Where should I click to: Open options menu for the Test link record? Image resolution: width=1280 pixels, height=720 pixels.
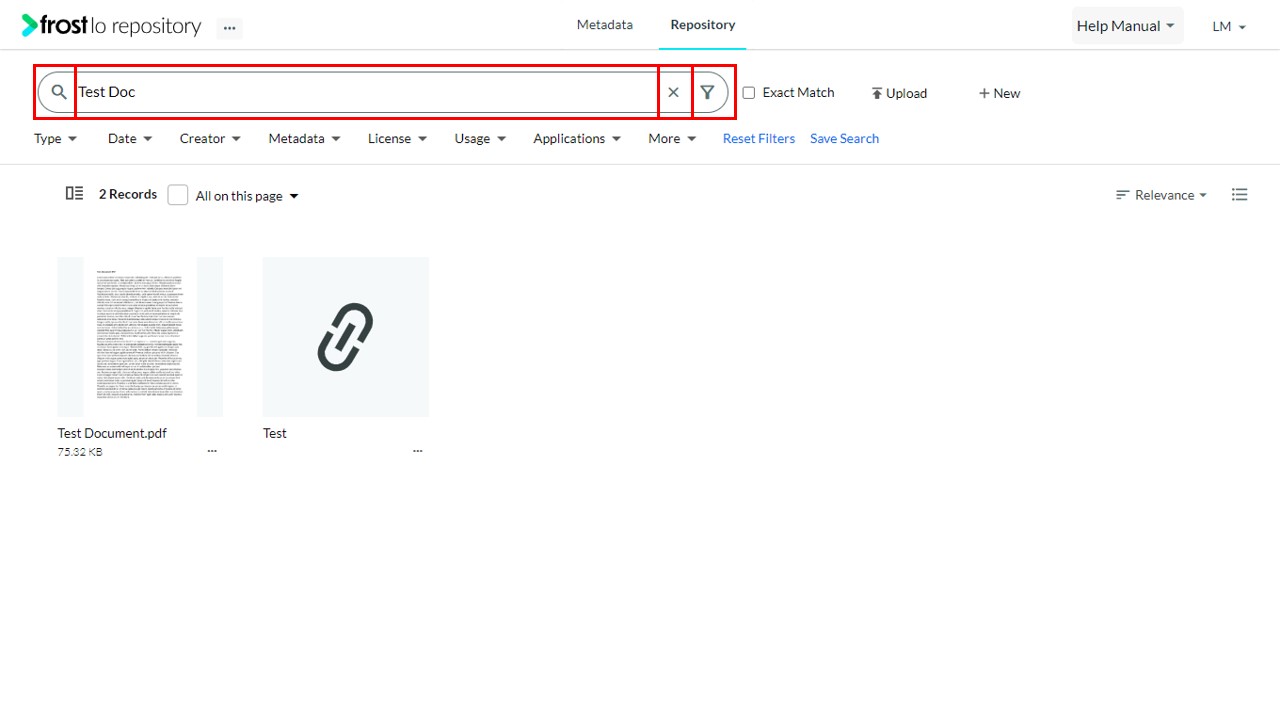[x=418, y=451]
